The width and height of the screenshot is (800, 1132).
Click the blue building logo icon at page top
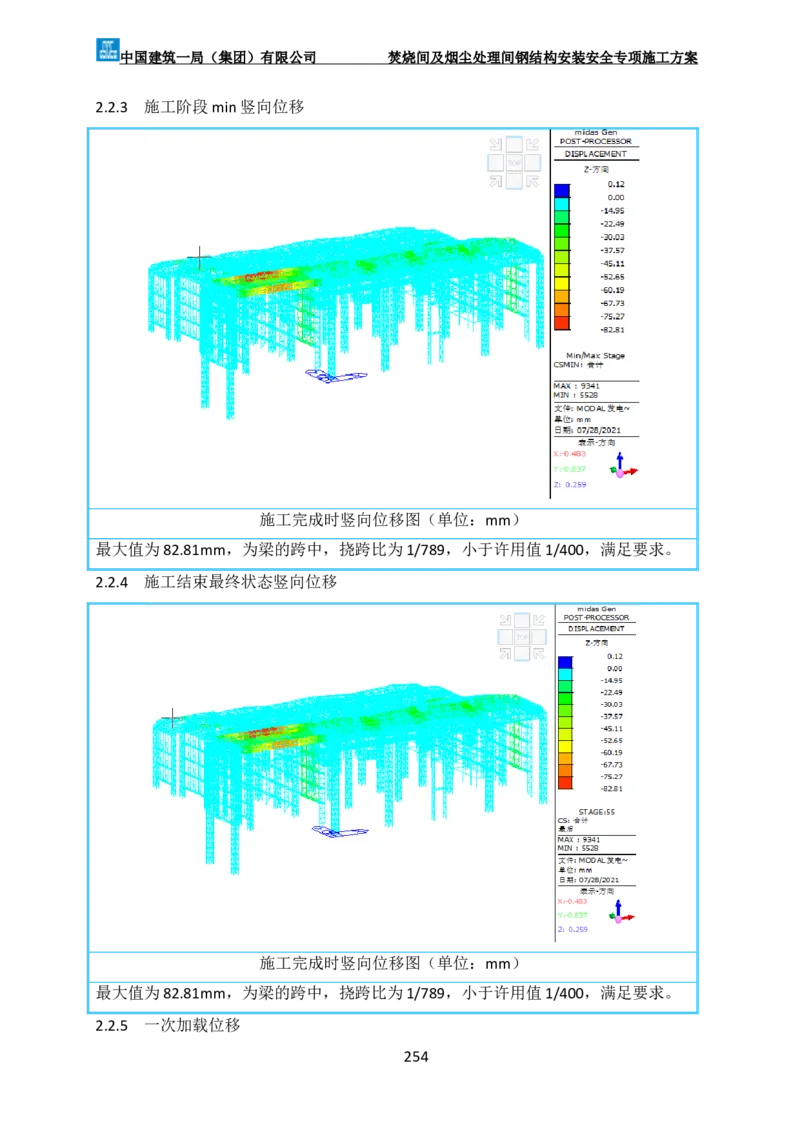tap(106, 48)
